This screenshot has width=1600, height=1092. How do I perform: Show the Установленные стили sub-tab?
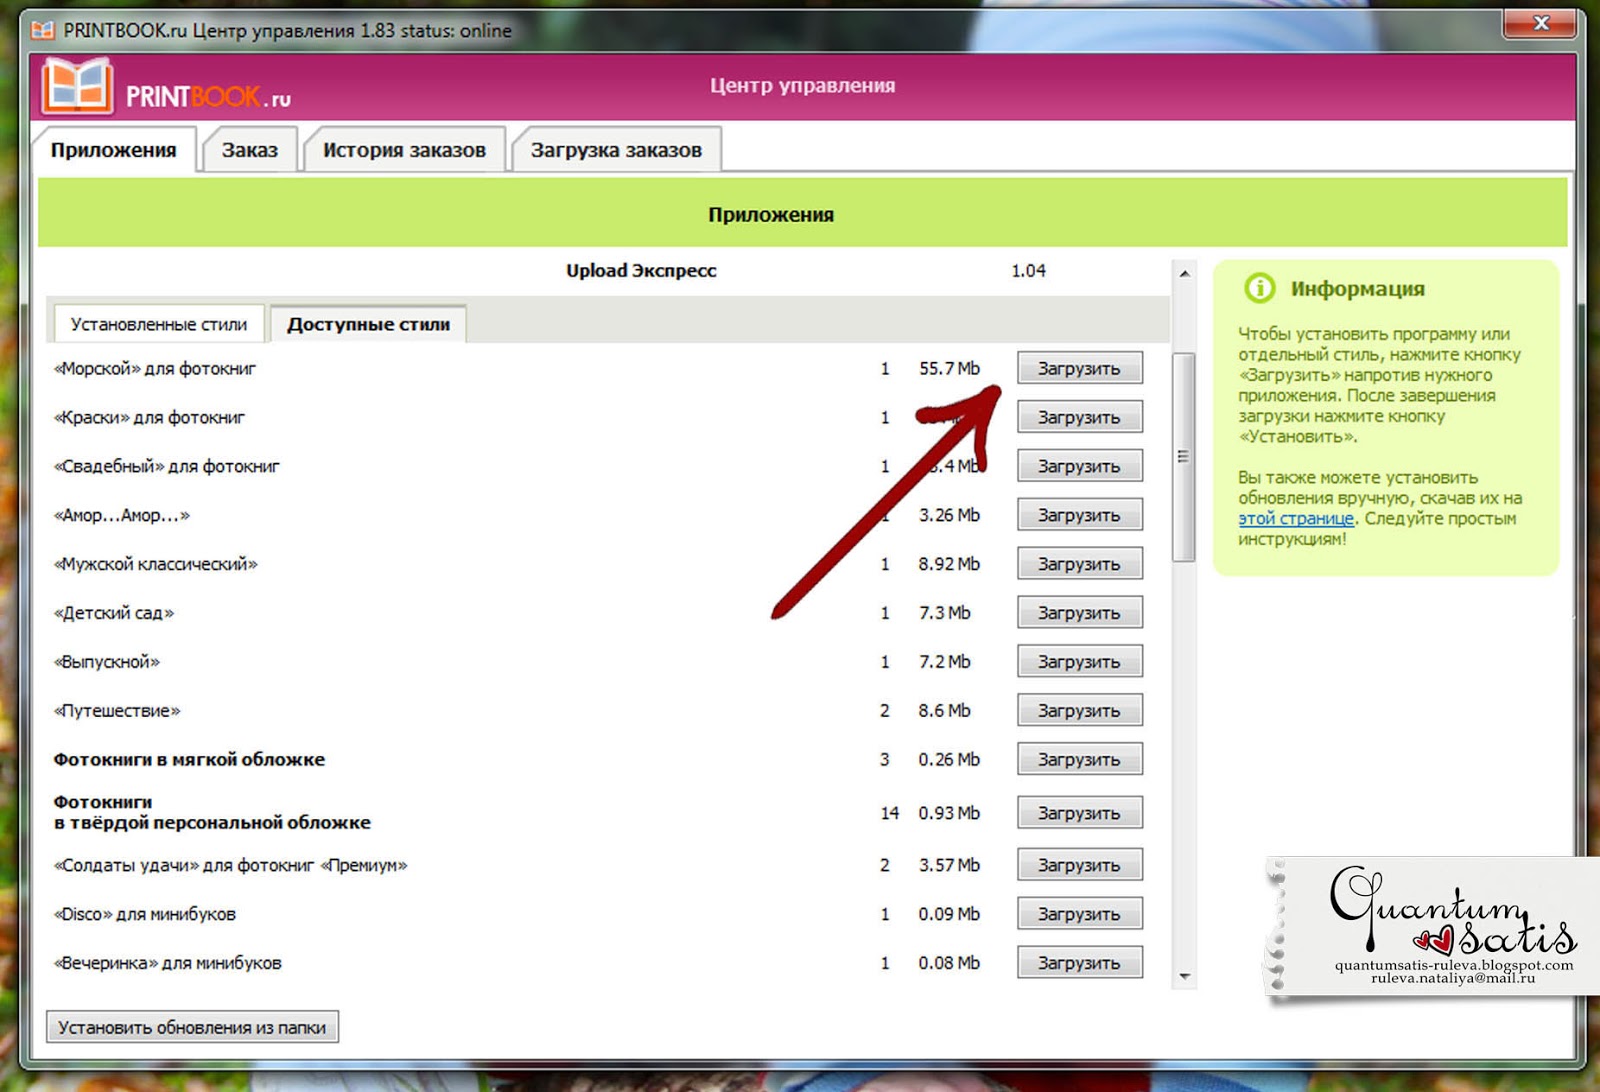[x=159, y=324]
